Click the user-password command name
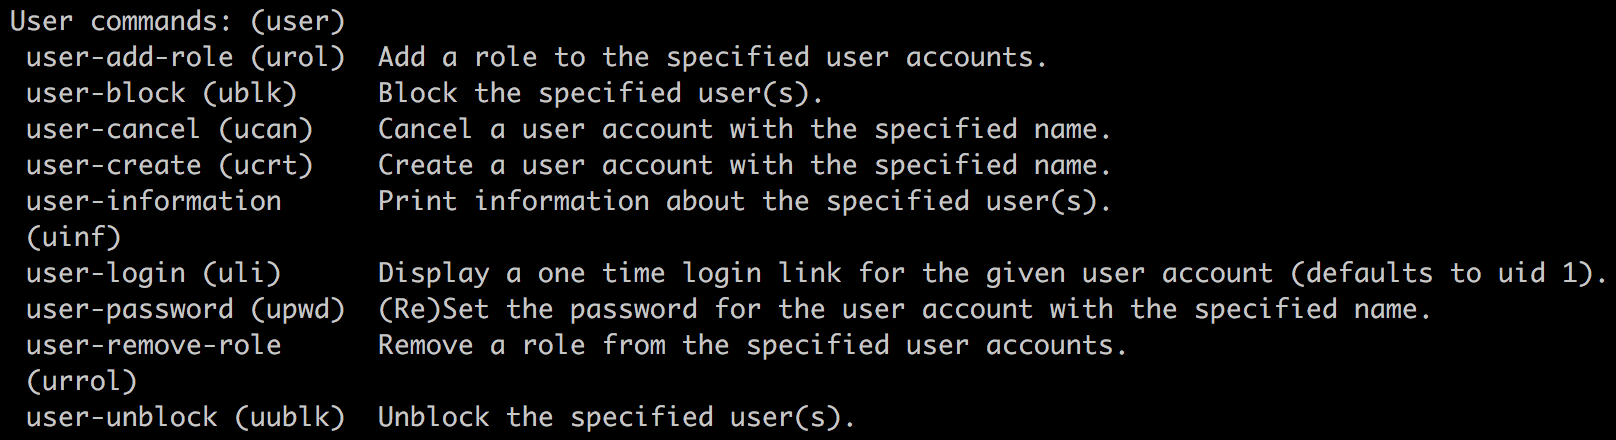 click(129, 309)
